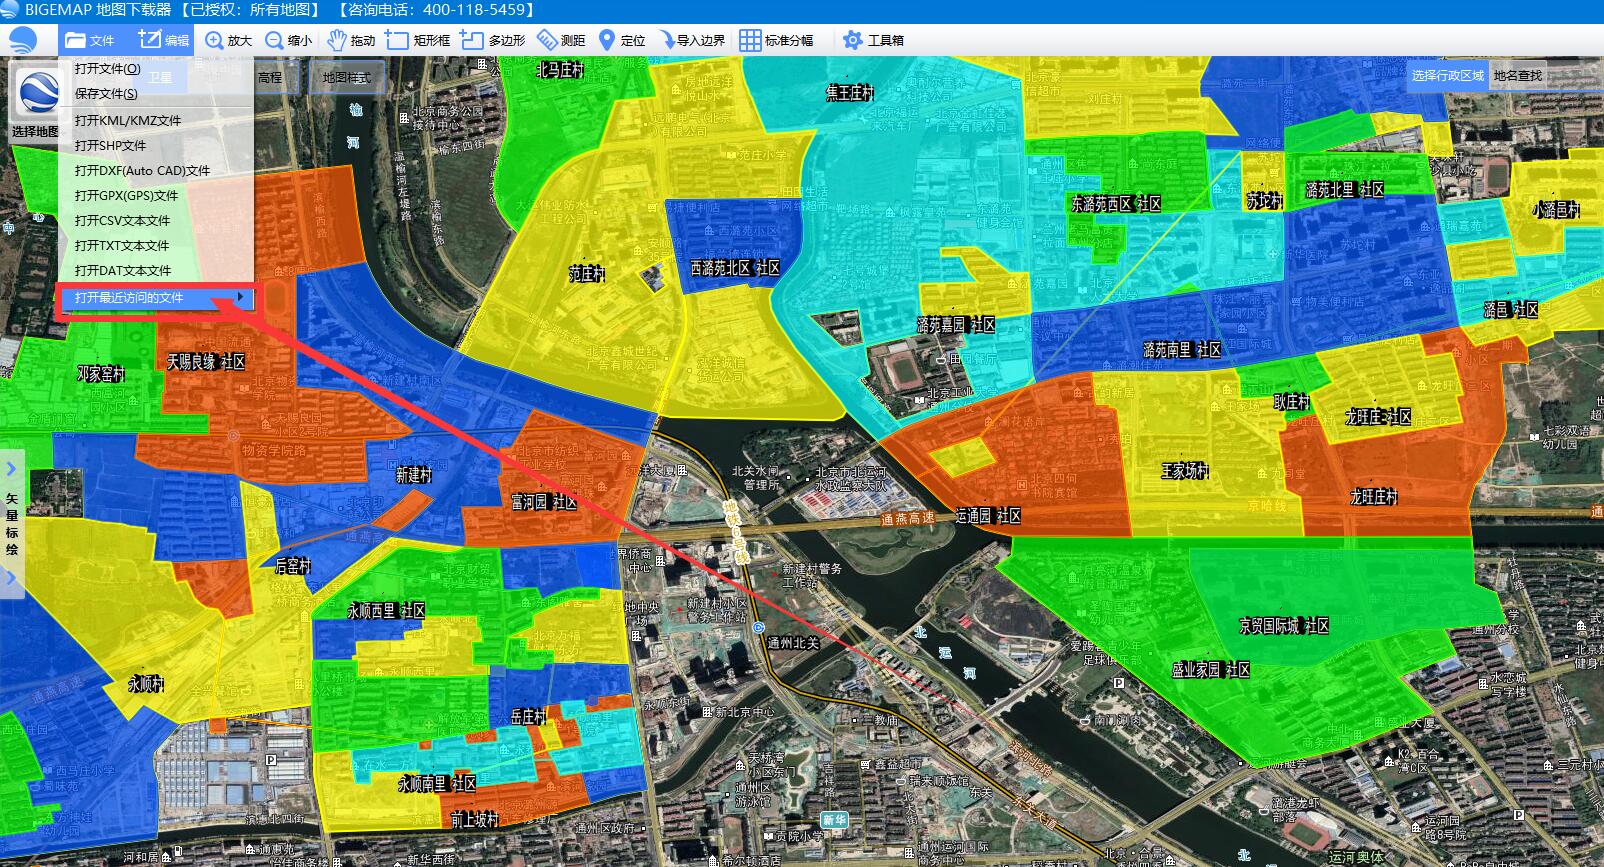Click the 天赐良缘 社区 map label
Screen dimensions: 1604x867
pos(205,361)
